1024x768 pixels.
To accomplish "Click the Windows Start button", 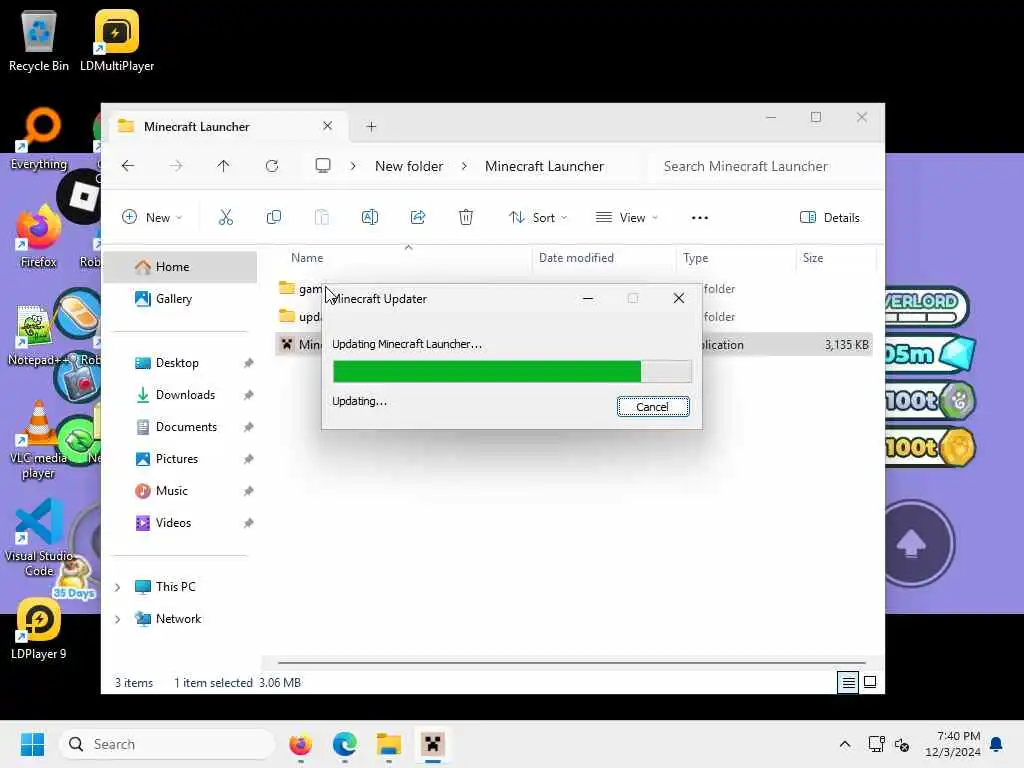I will 32,744.
